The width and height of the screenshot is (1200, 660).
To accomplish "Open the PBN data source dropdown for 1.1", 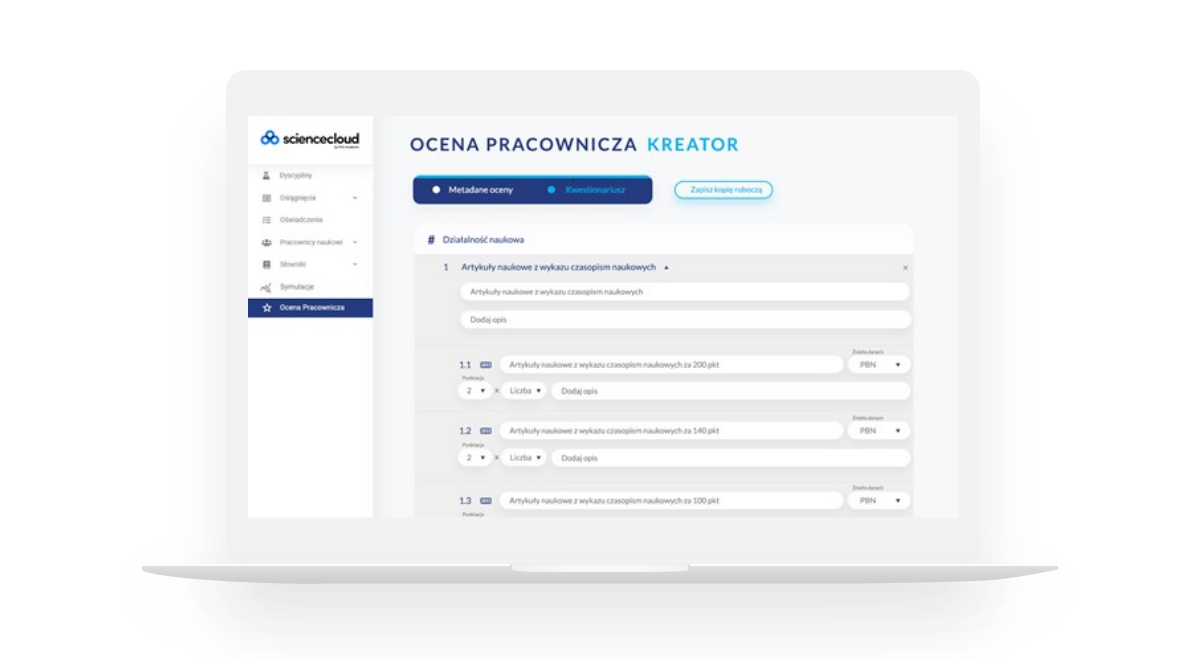I will pyautogui.click(x=879, y=365).
